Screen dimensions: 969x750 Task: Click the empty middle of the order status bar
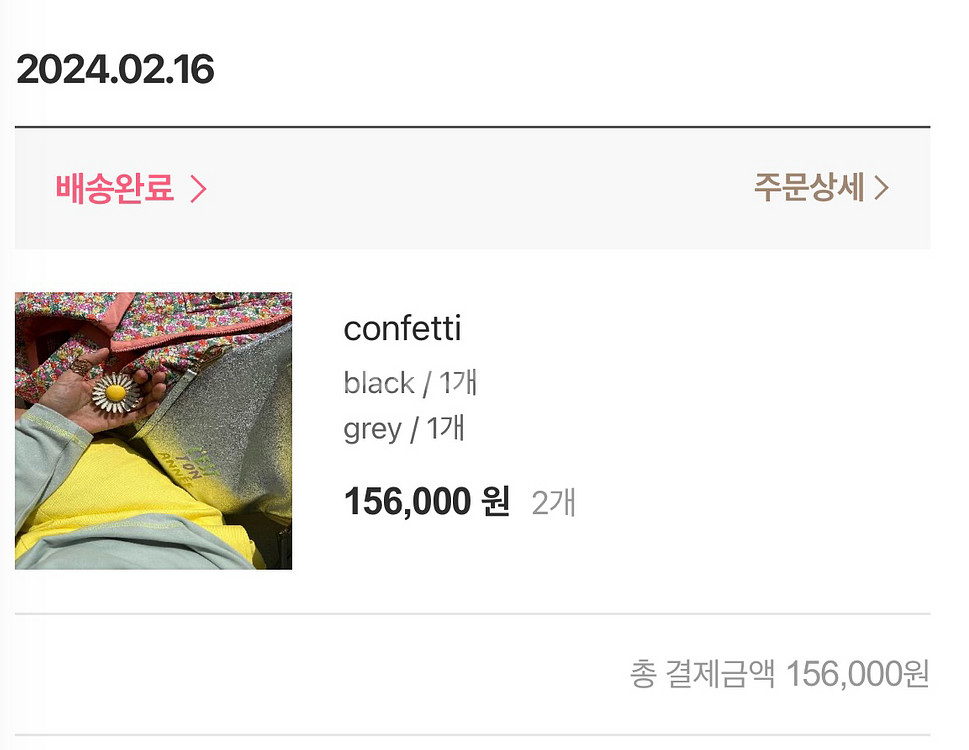(480, 188)
